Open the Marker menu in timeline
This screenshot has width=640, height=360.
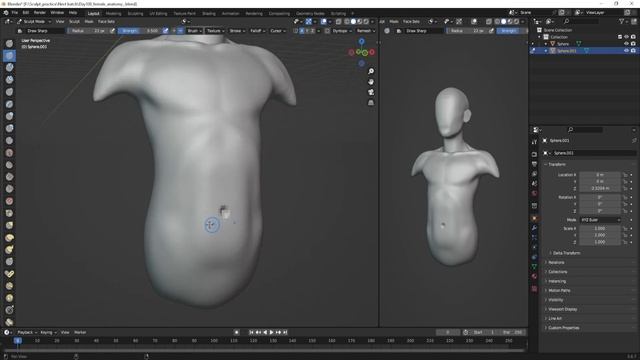(80, 333)
